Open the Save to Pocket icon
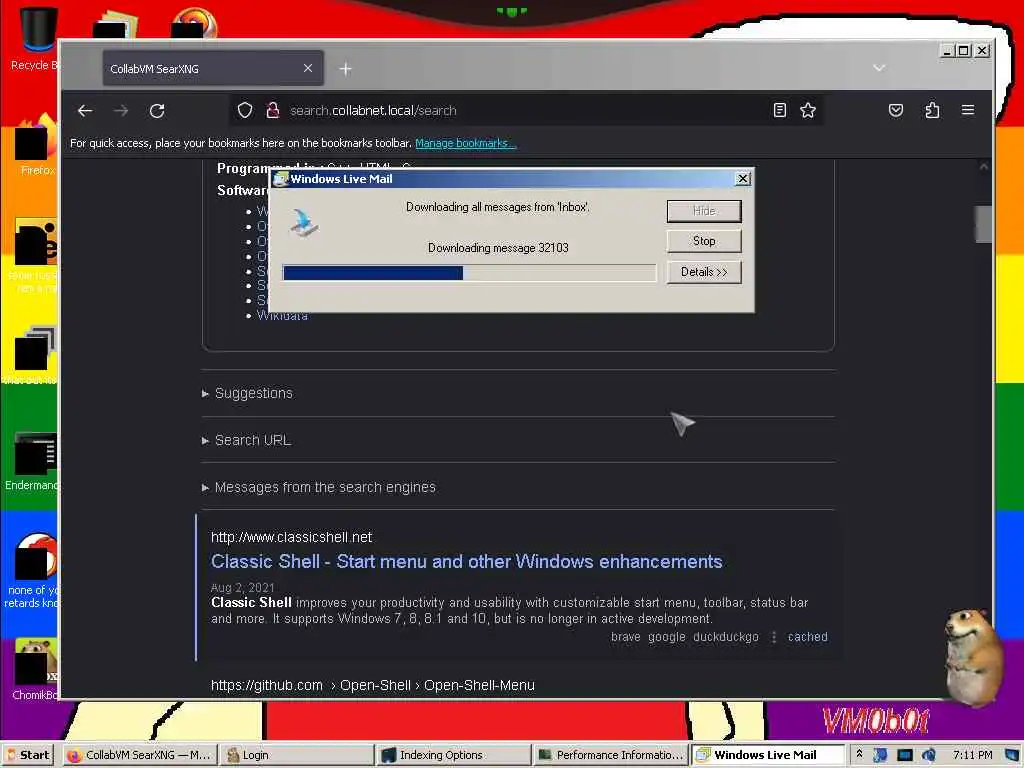1024x768 pixels. (x=896, y=110)
